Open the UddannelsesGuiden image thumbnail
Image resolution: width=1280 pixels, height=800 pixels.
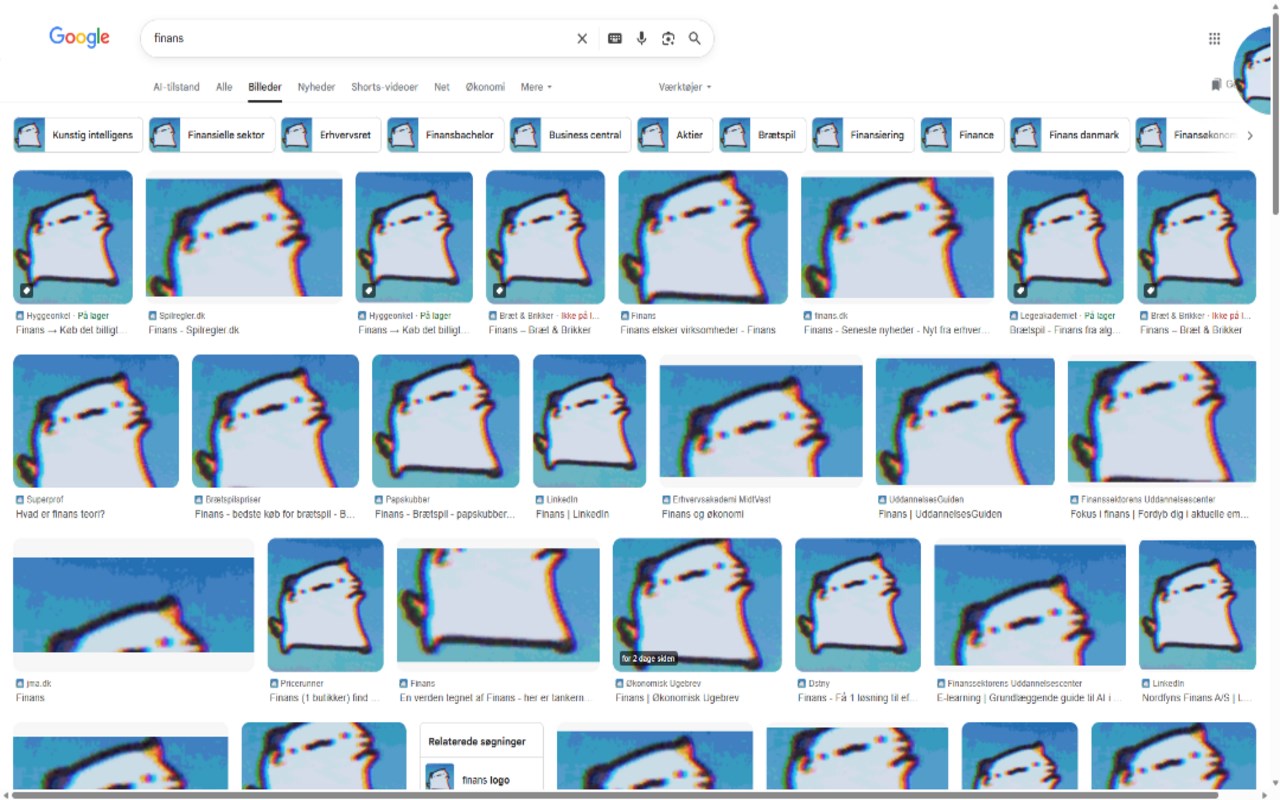click(965, 421)
